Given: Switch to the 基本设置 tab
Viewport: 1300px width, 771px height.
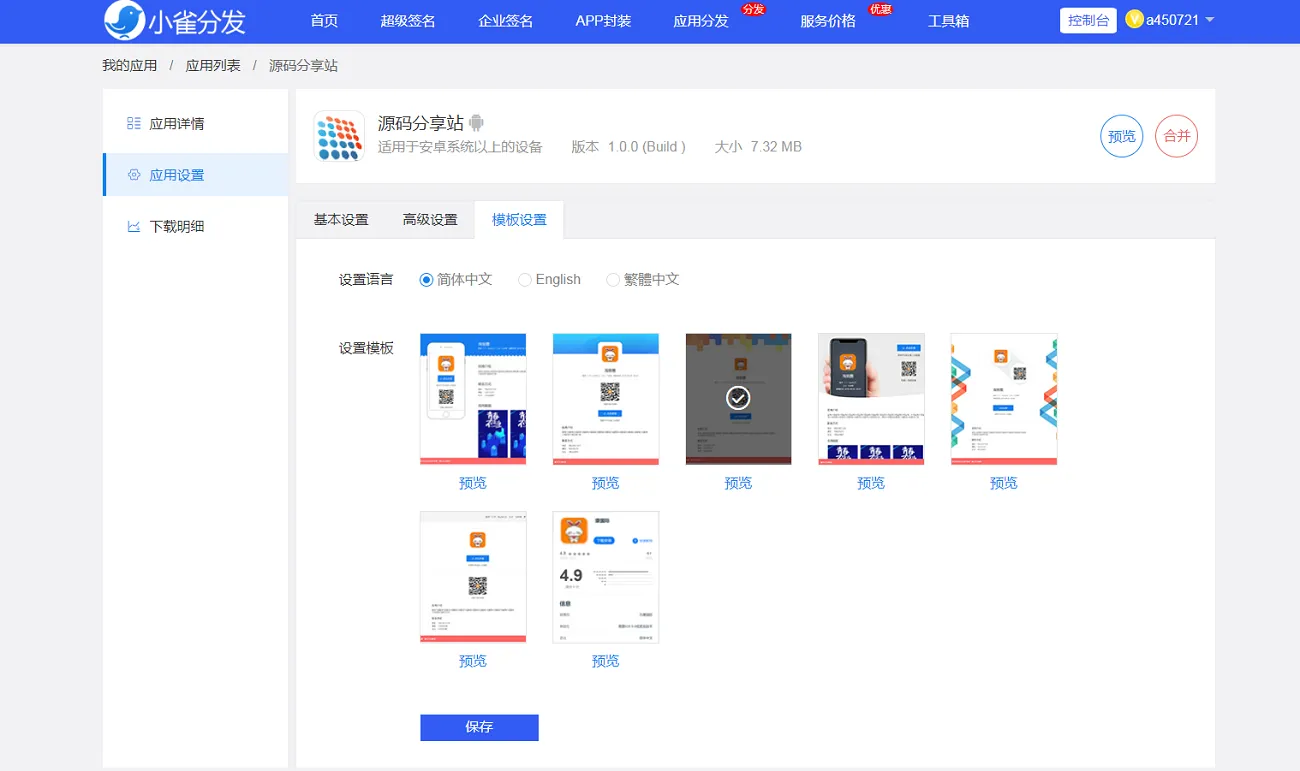Looking at the screenshot, I should [x=341, y=220].
